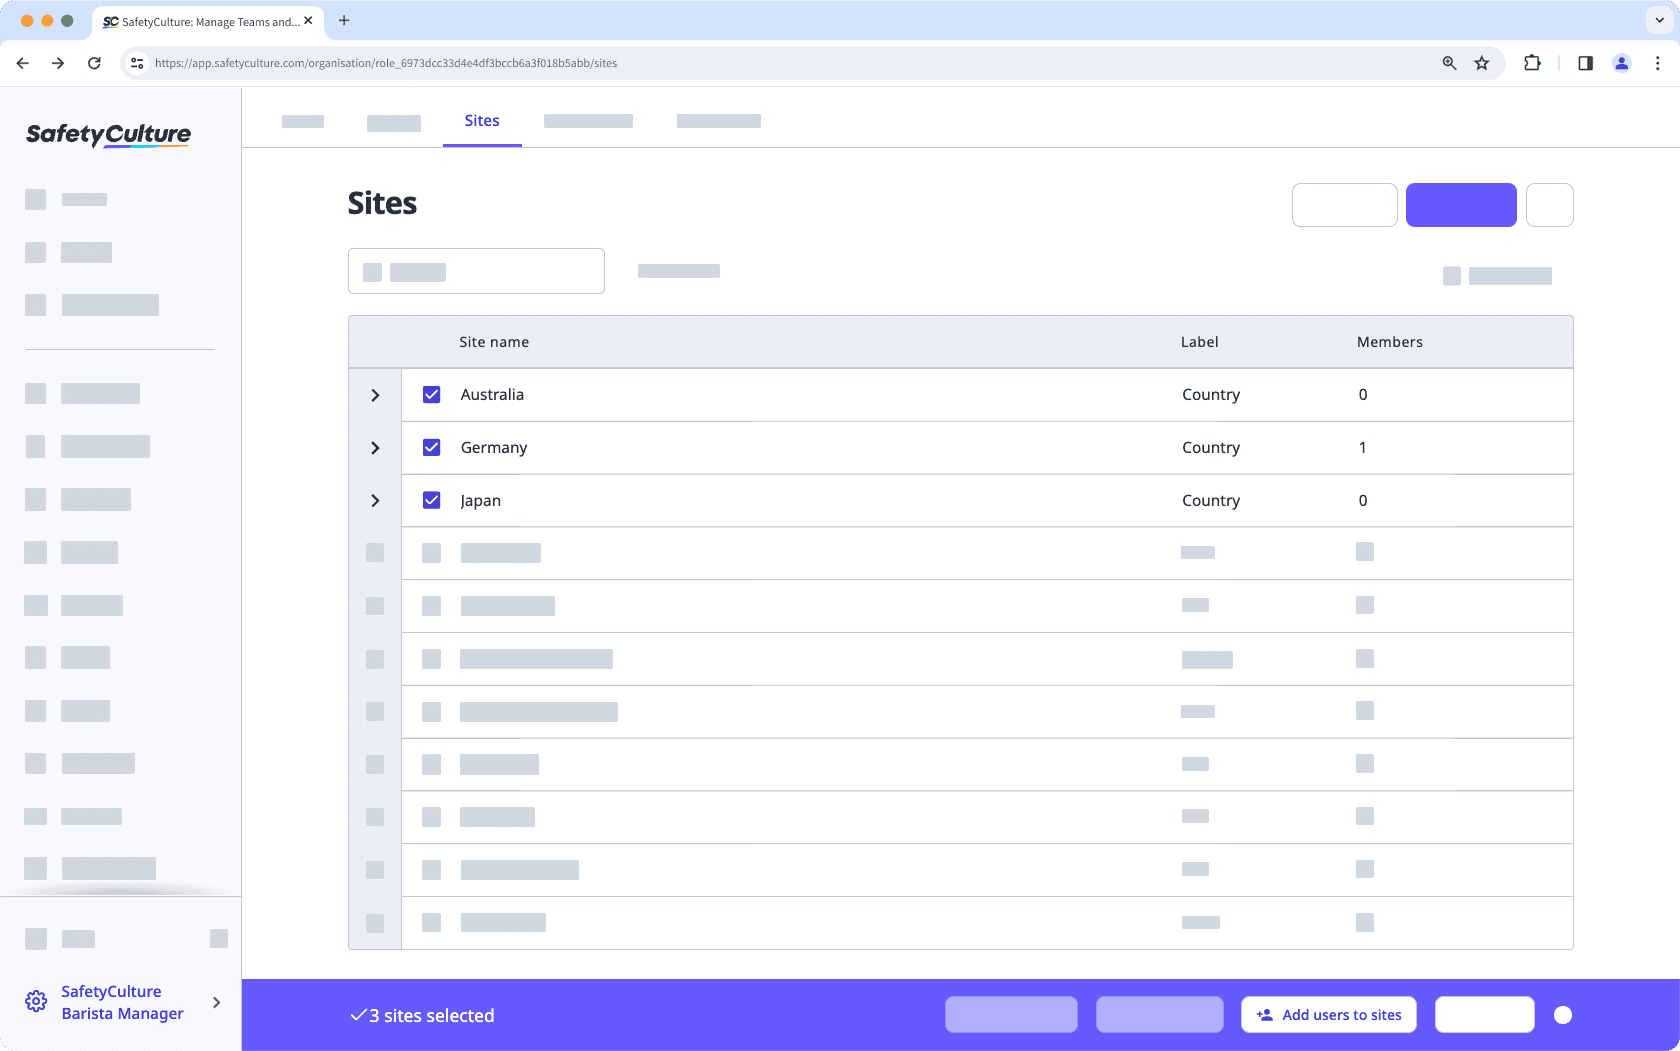The width and height of the screenshot is (1680, 1051).
Task: Uncheck the Australia site checkbox
Action: [x=431, y=394]
